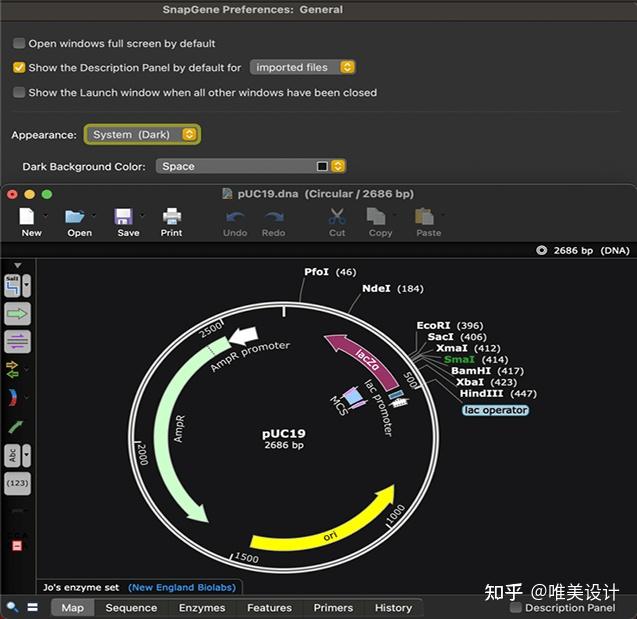Expand the arrow next to Save button
The image size is (637, 619).
pos(142,215)
